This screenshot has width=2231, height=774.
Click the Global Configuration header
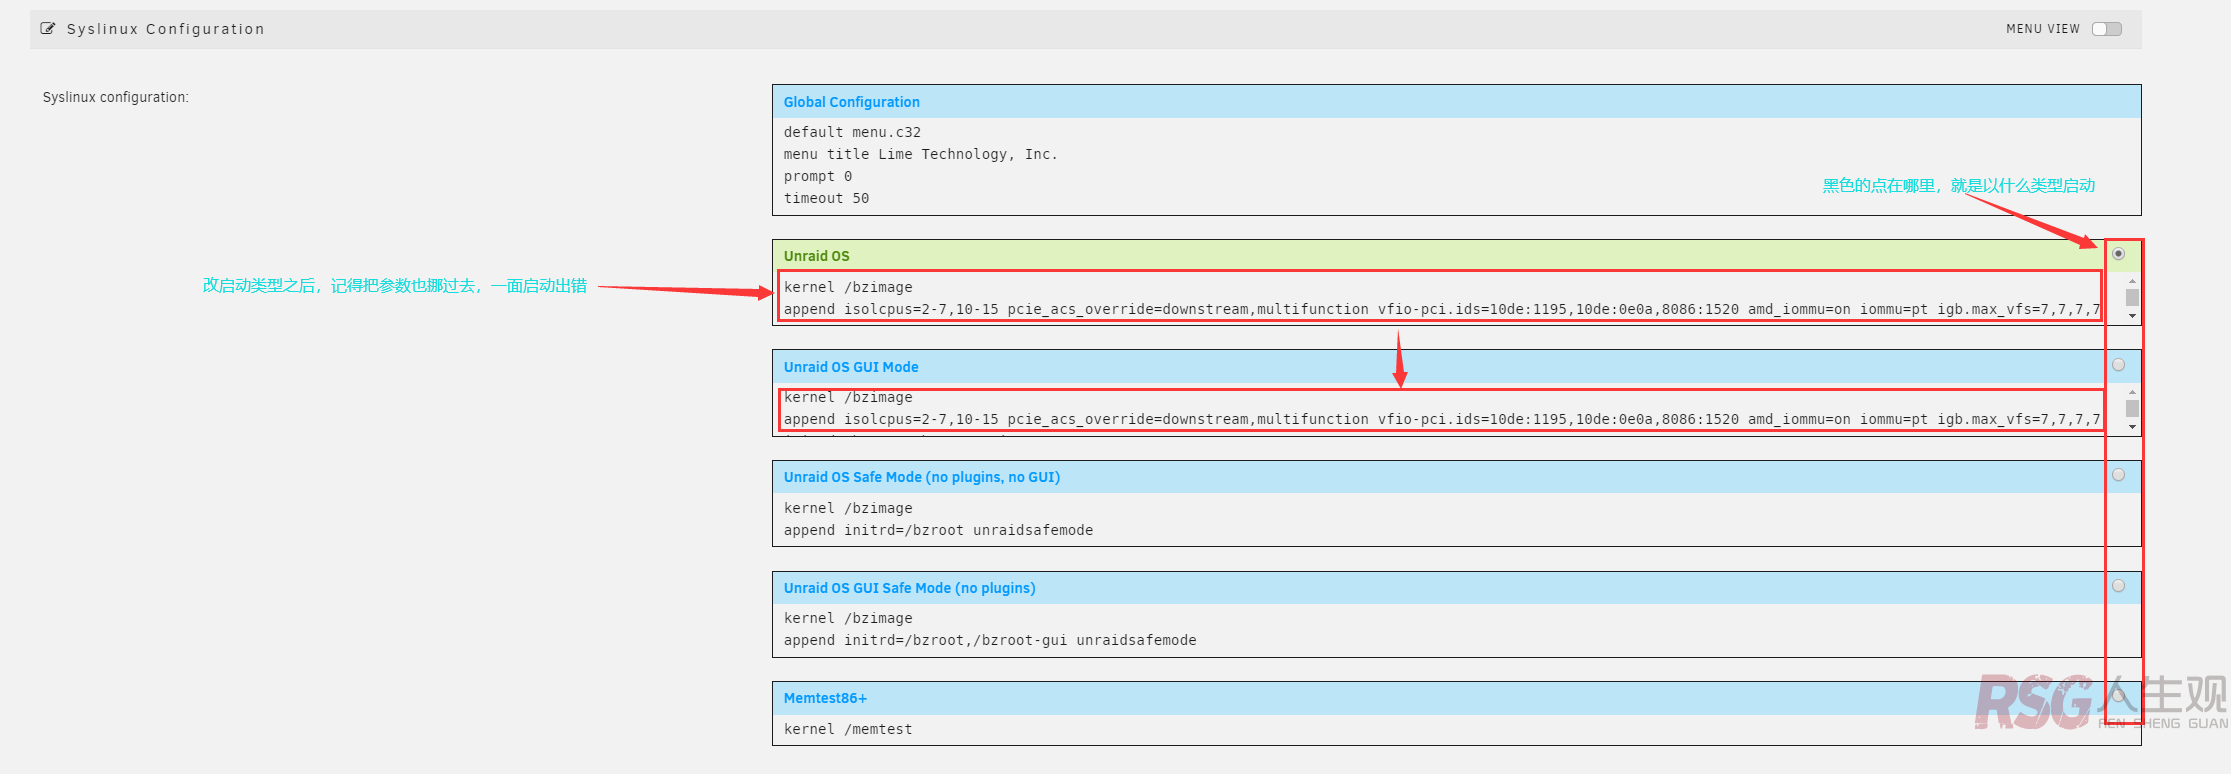[1456, 102]
